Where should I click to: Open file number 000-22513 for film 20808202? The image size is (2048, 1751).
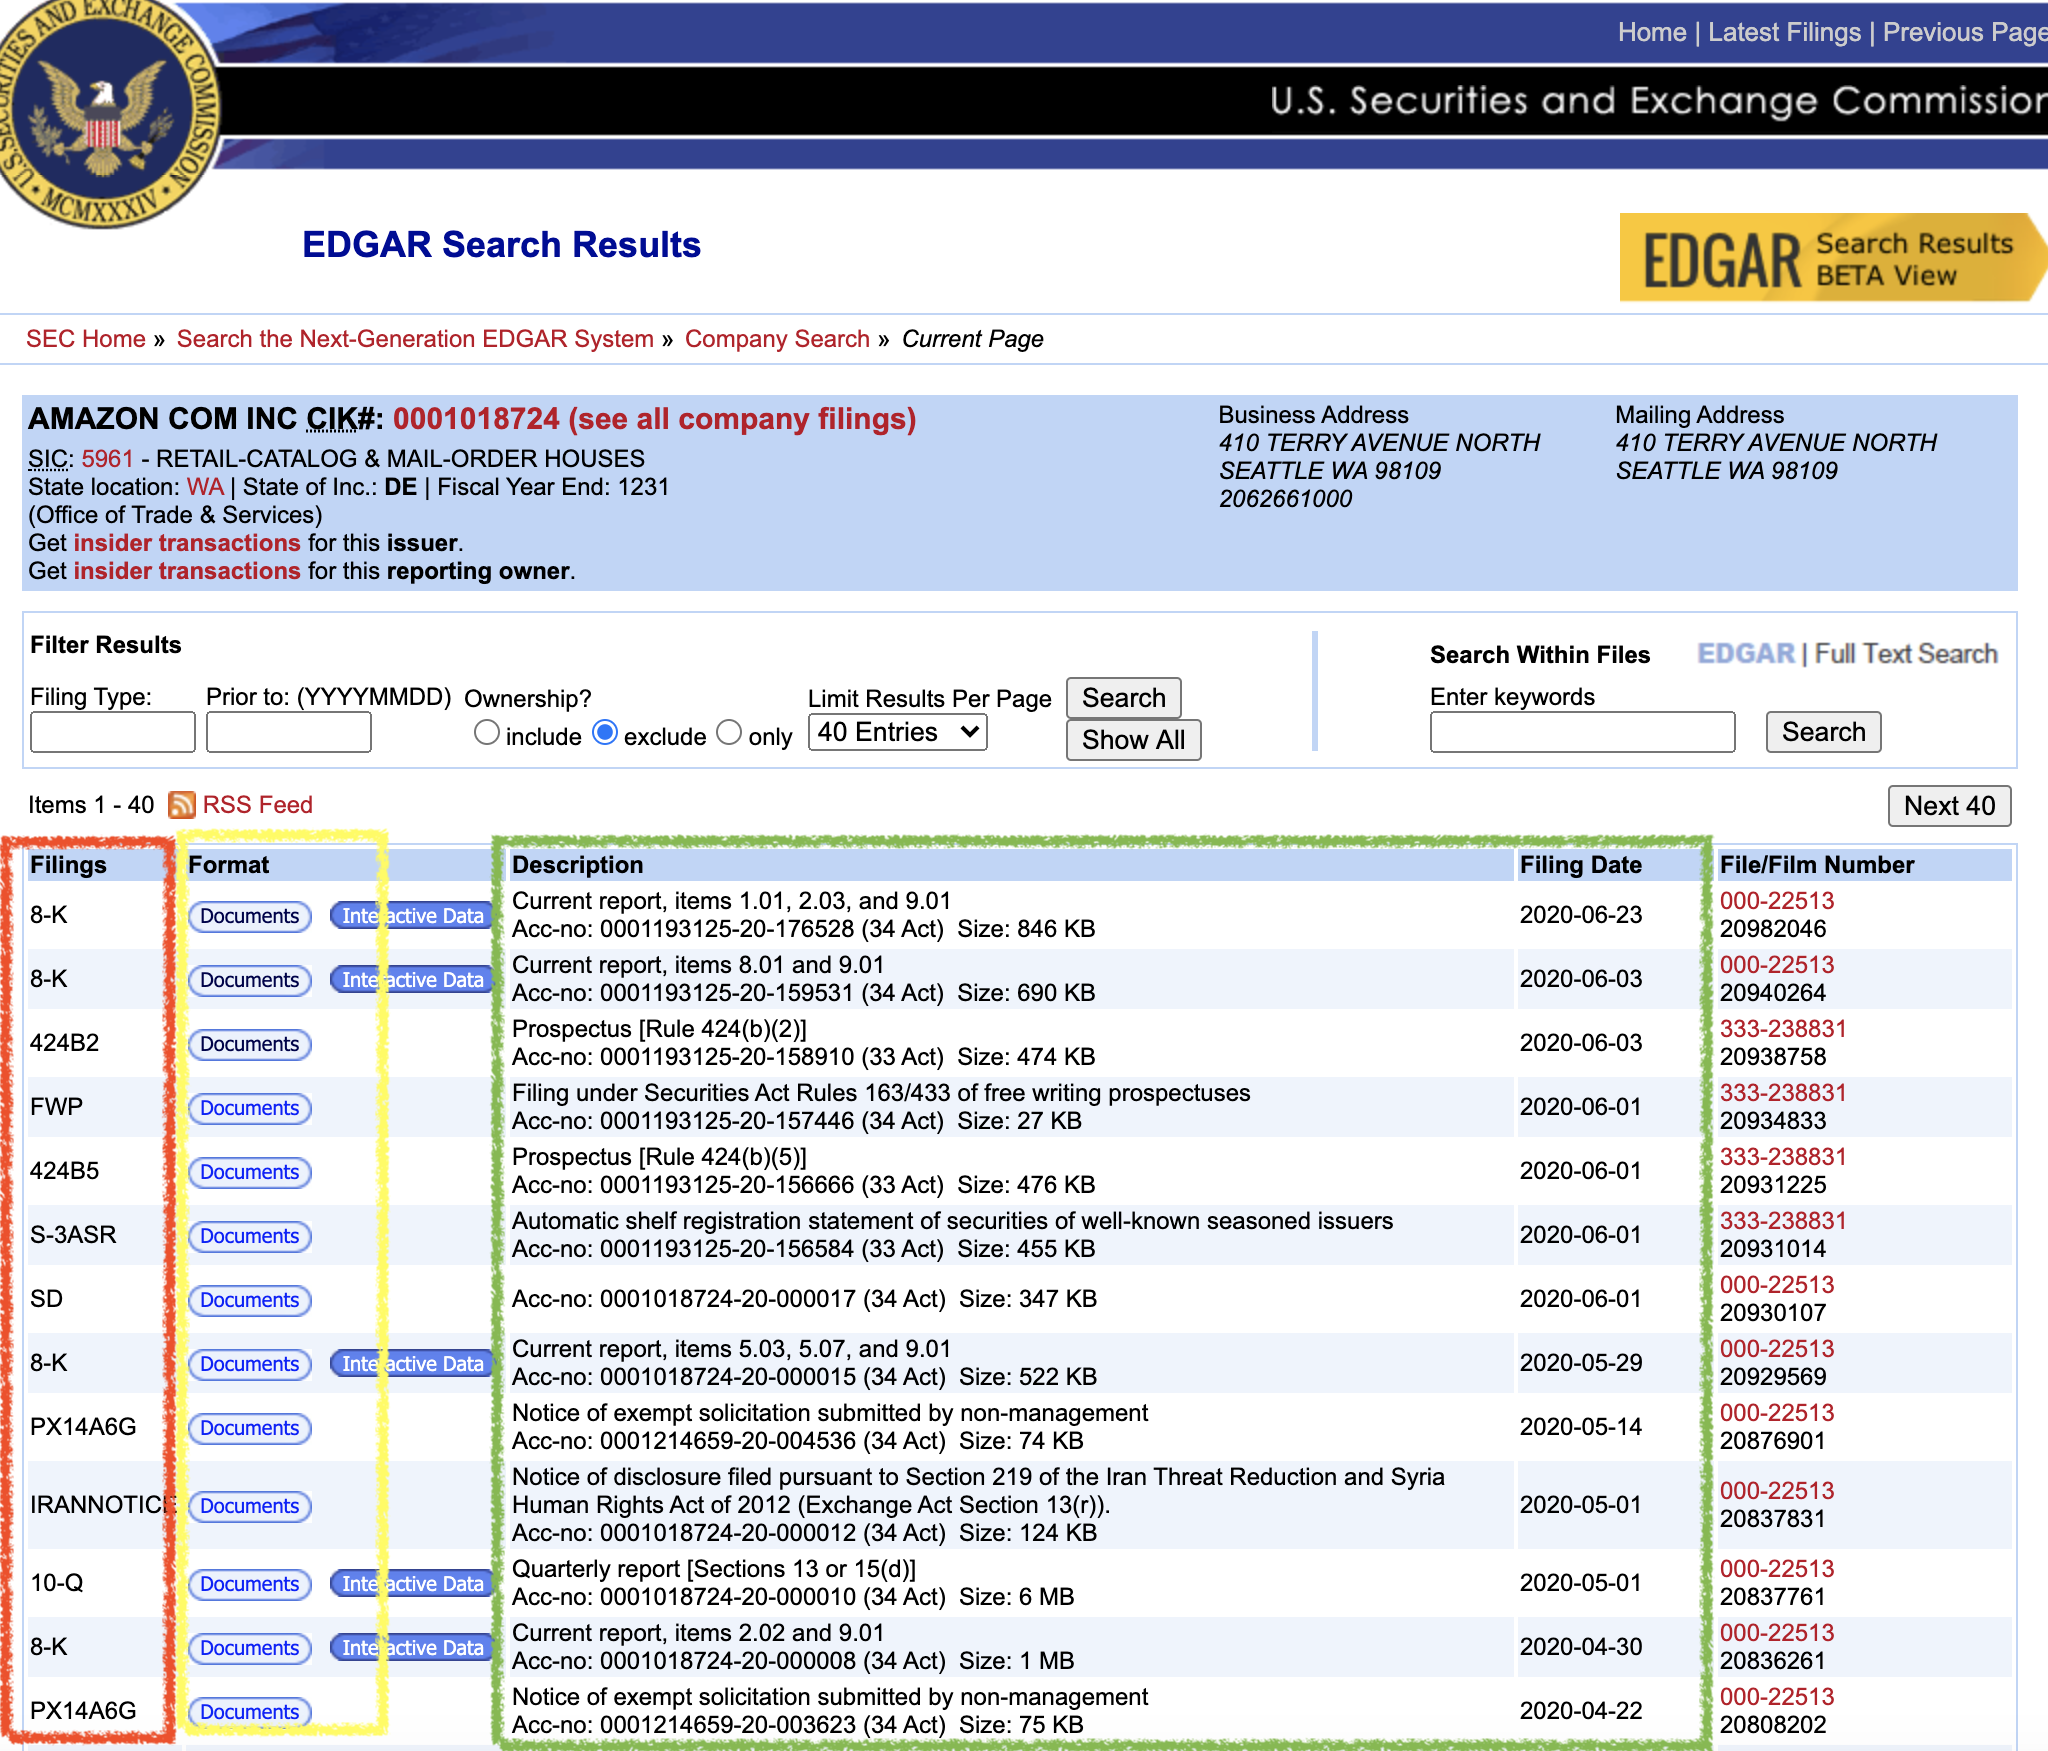pos(1777,1697)
